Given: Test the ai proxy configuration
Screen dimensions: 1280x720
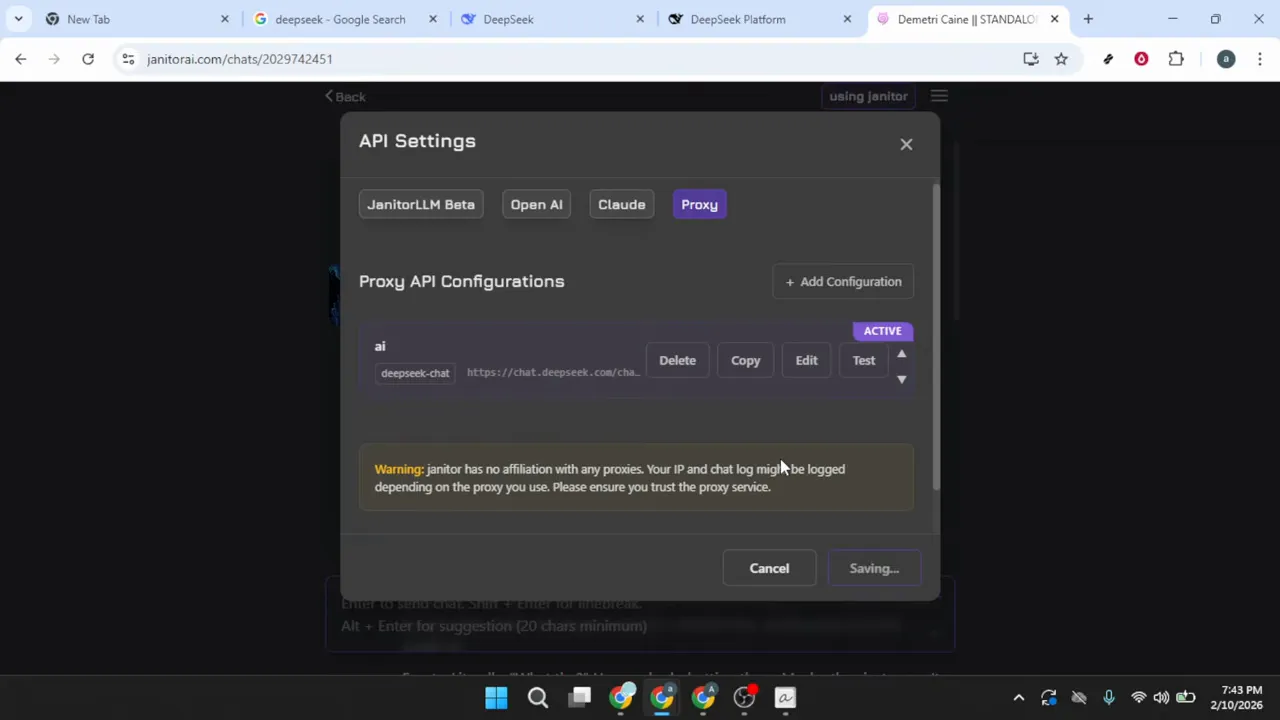Looking at the screenshot, I should [863, 361].
